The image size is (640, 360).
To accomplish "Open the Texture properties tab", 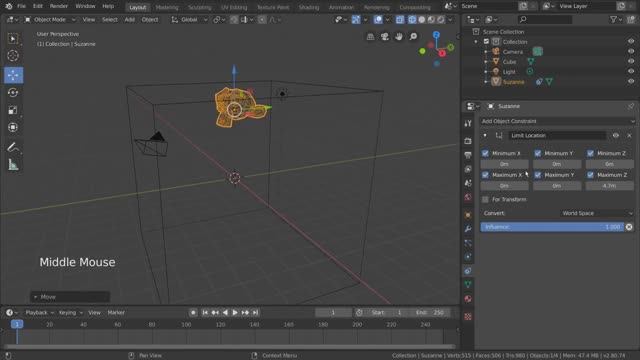I will [x=468, y=316].
